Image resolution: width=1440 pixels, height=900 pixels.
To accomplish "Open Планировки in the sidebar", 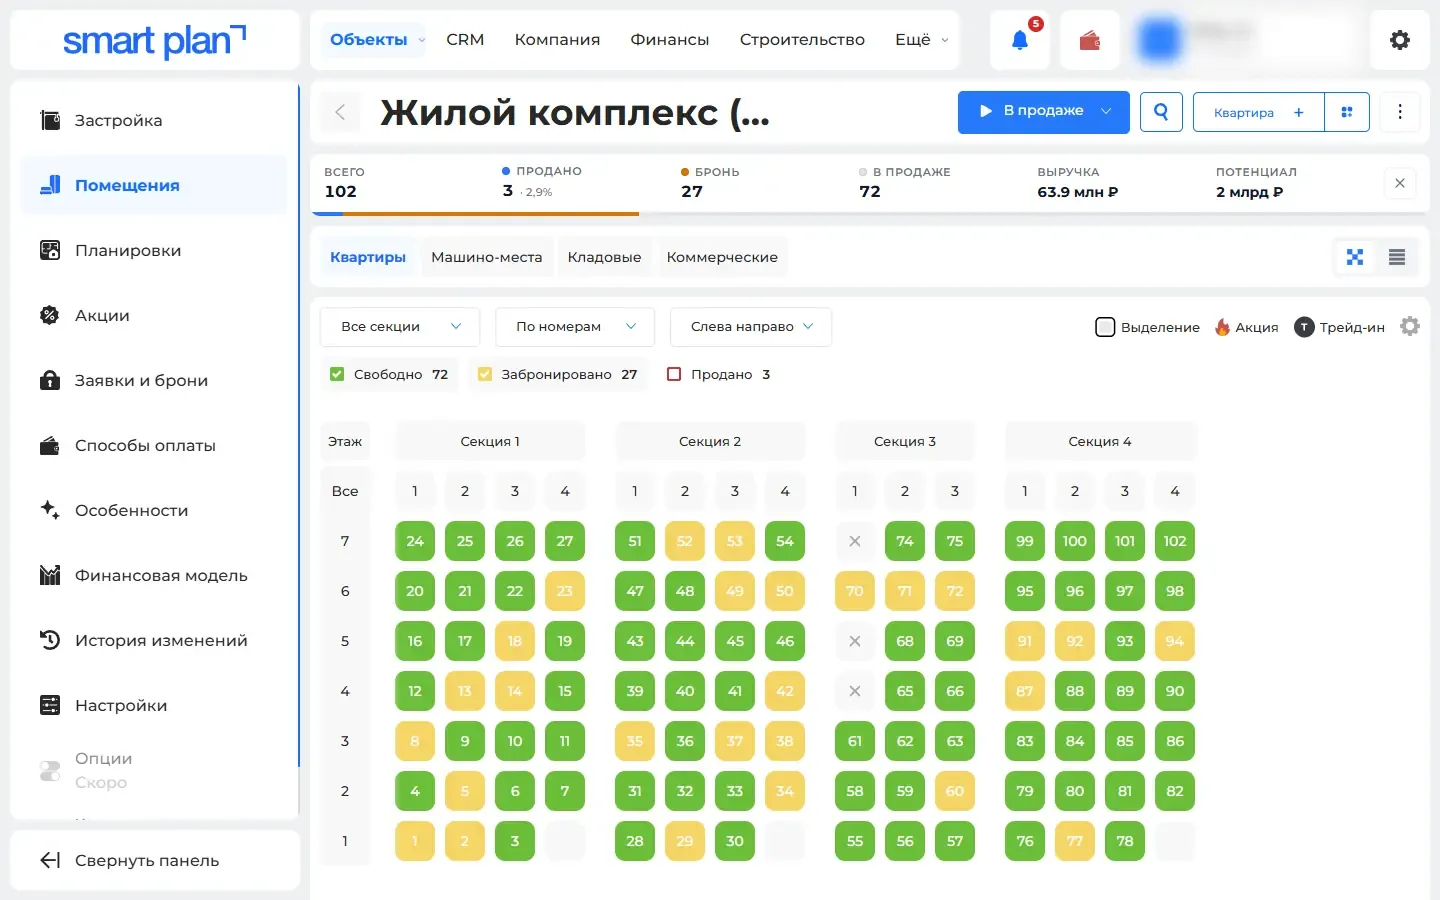I will 154,250.
